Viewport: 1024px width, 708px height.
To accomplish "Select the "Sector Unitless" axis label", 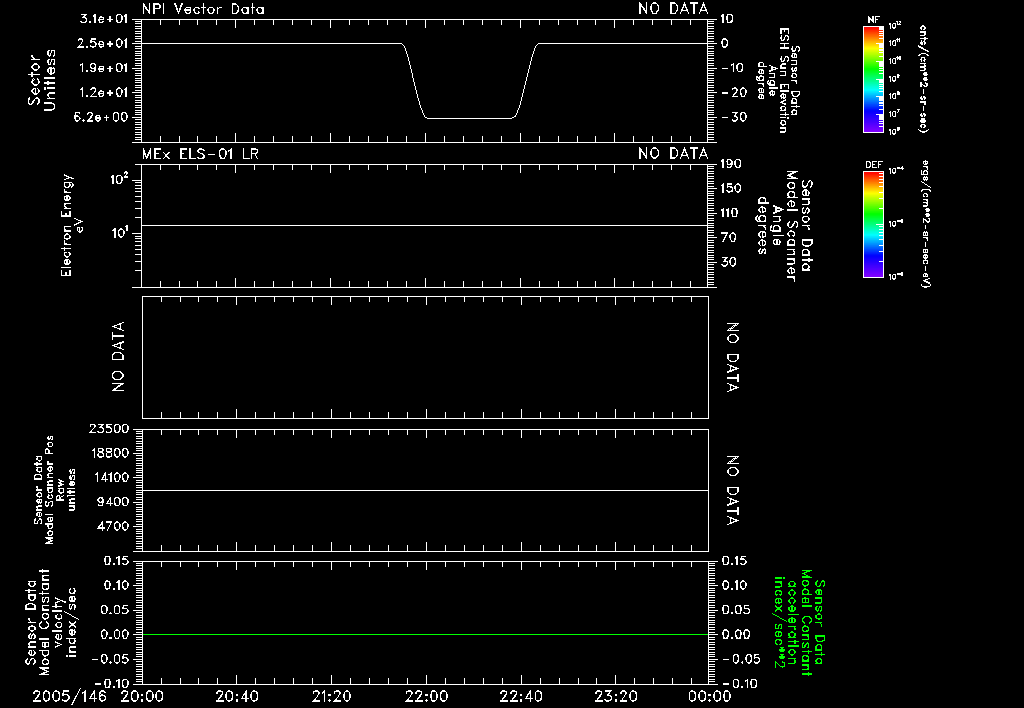I will [x=42, y=80].
